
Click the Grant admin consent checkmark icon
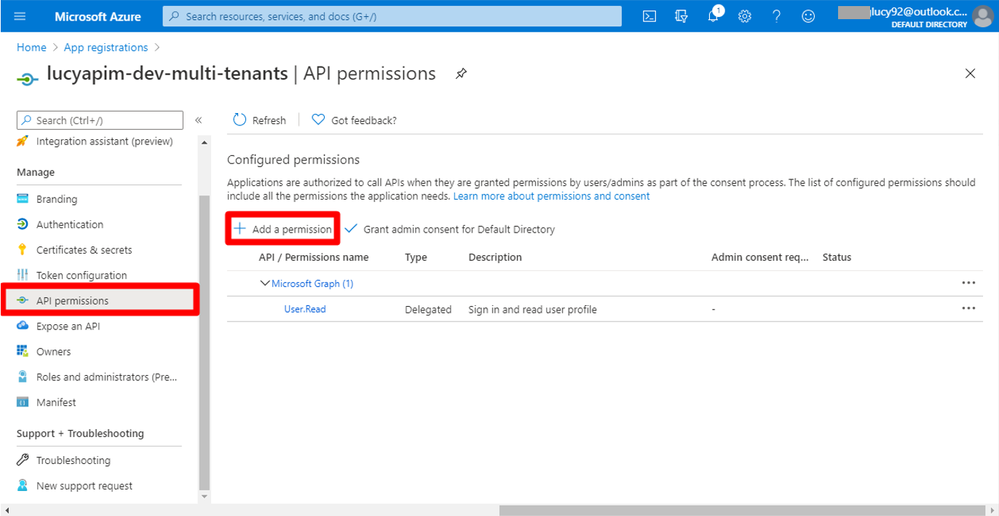351,229
